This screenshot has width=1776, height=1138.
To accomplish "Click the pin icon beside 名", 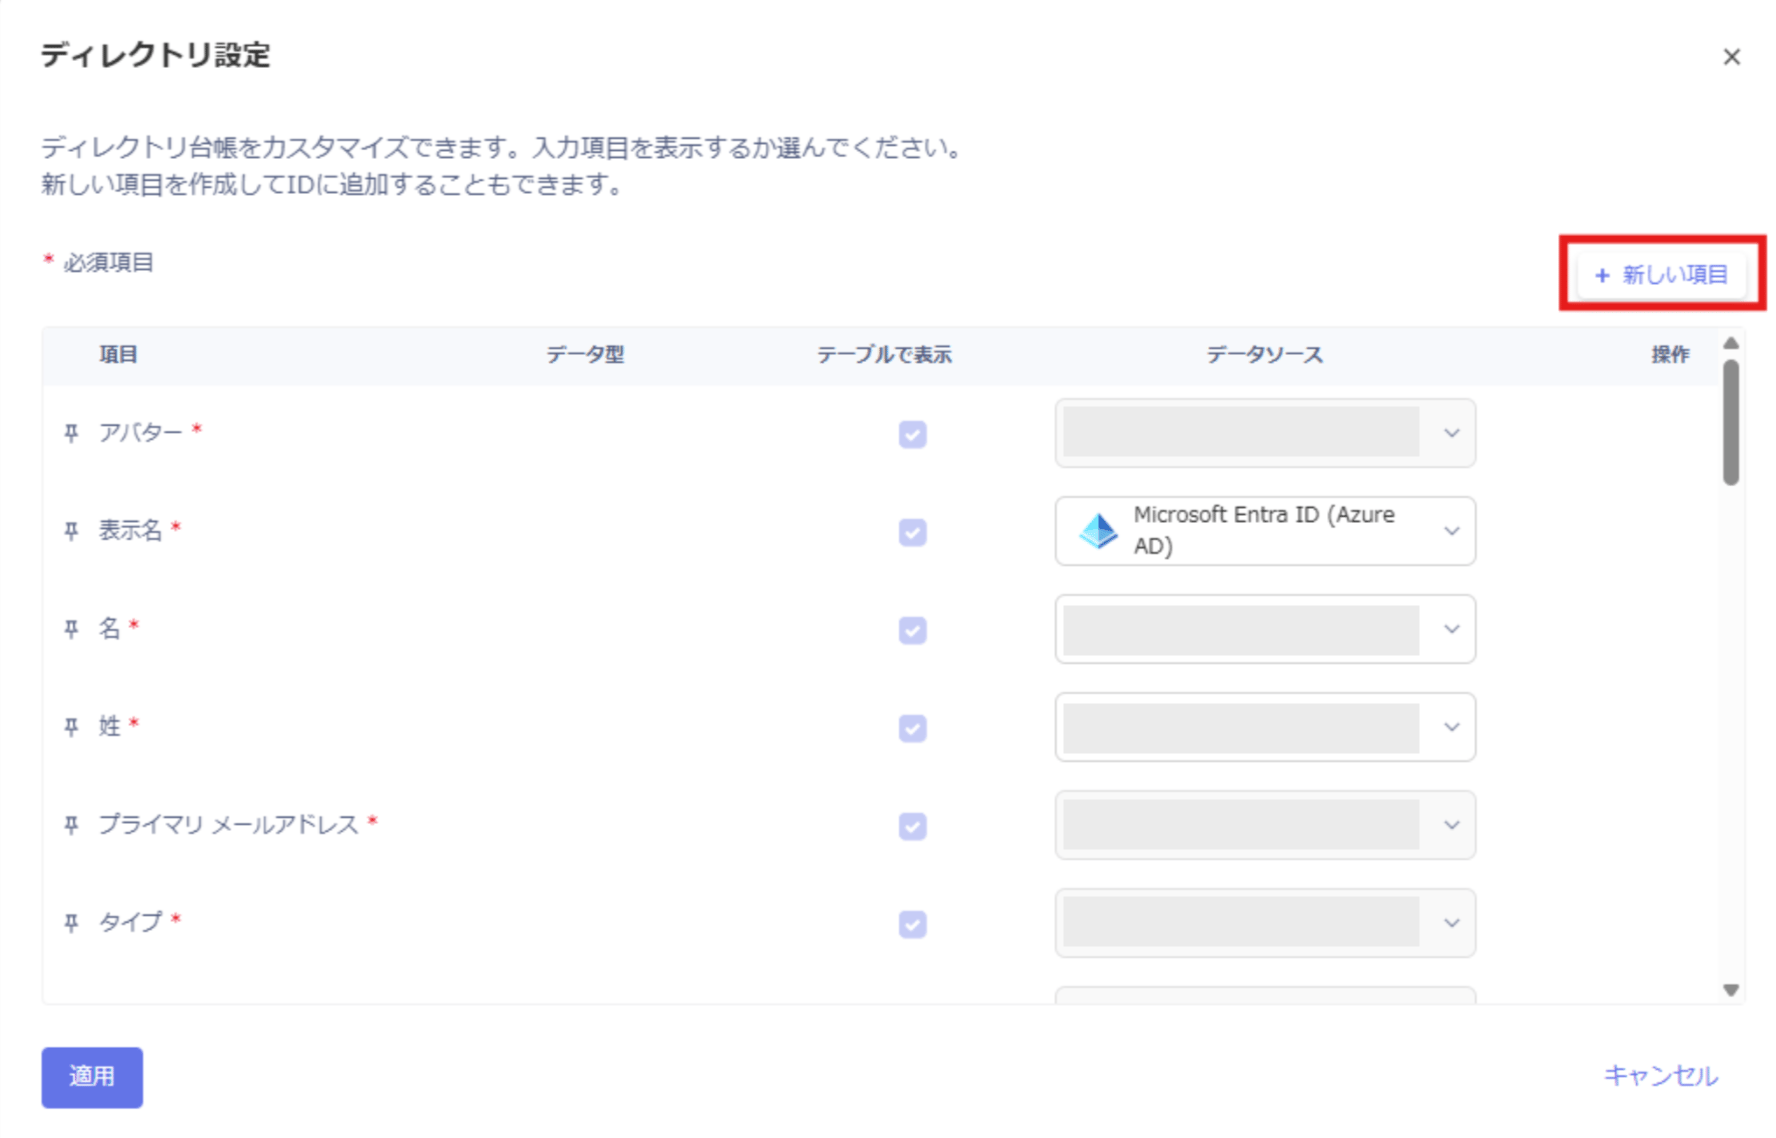I will point(71,629).
